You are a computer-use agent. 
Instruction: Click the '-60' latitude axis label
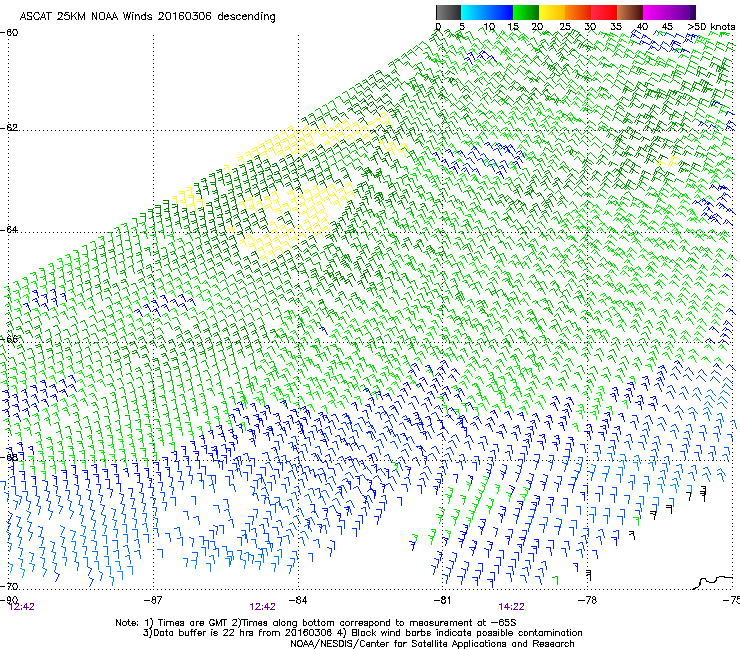9,33
